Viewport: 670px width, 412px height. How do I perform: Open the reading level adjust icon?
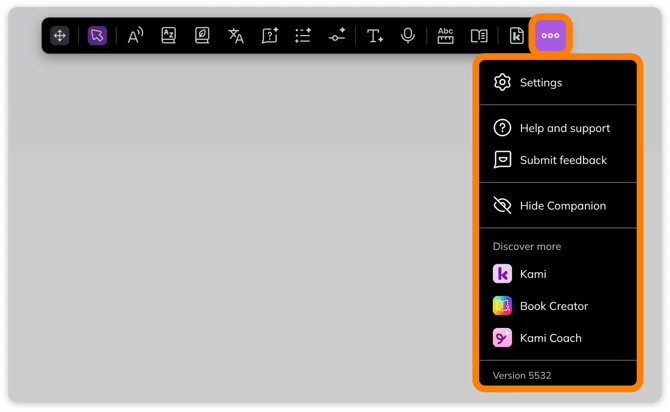click(x=337, y=35)
